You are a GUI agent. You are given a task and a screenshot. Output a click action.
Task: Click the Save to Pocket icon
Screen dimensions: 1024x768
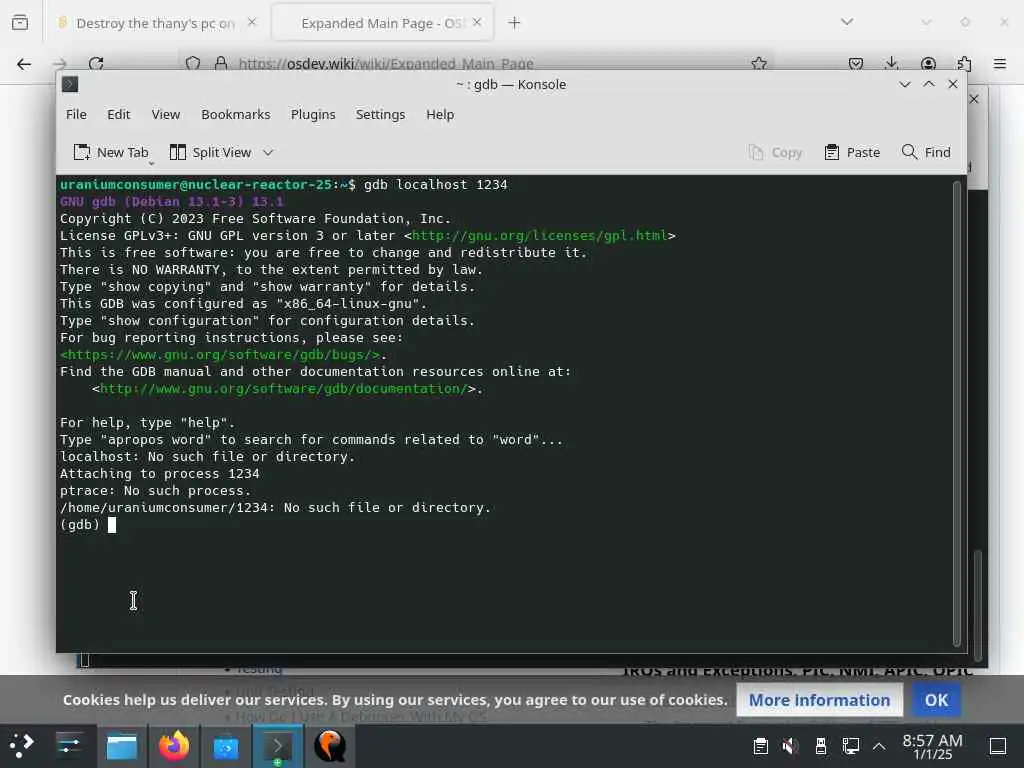(856, 63)
